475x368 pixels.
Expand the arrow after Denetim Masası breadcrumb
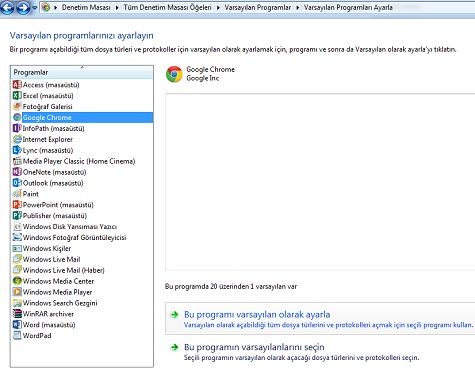(x=117, y=7)
